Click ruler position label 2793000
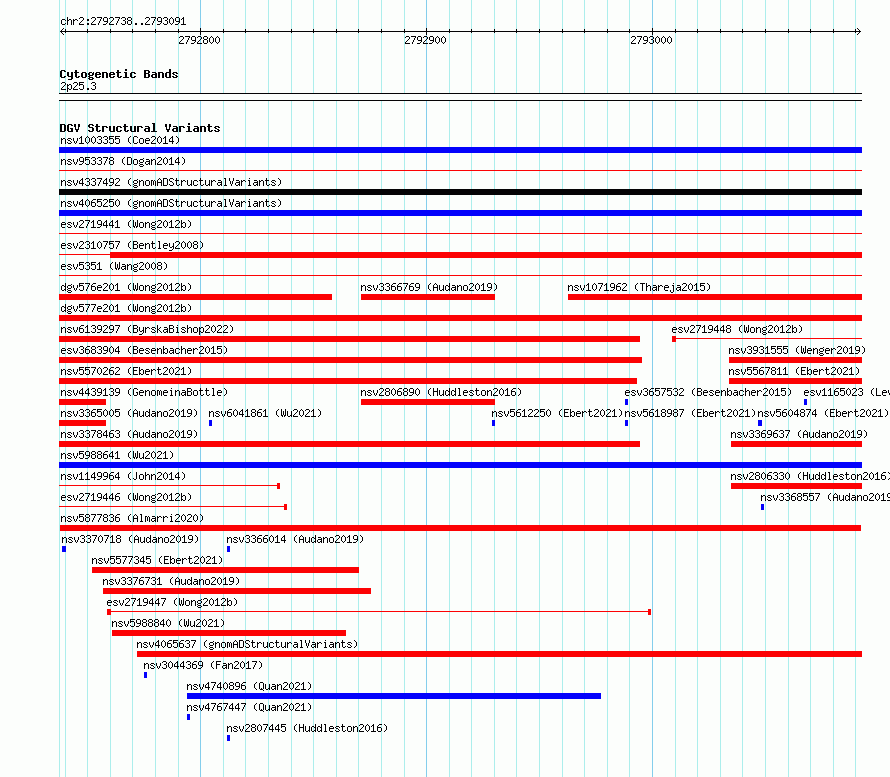 651,40
